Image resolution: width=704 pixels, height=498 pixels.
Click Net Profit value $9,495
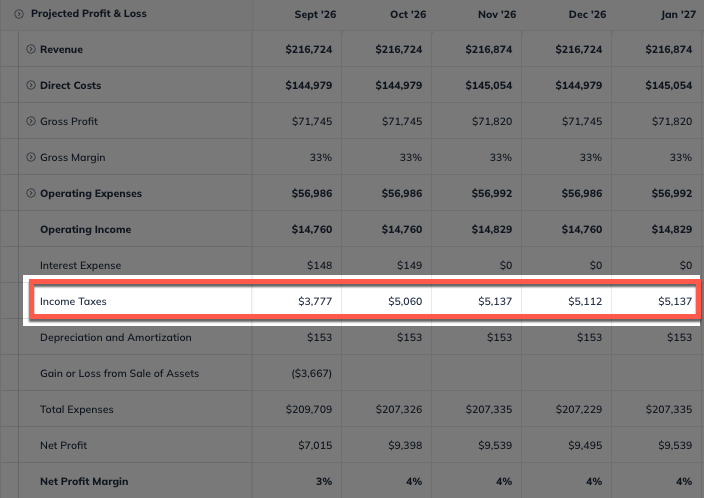click(585, 445)
